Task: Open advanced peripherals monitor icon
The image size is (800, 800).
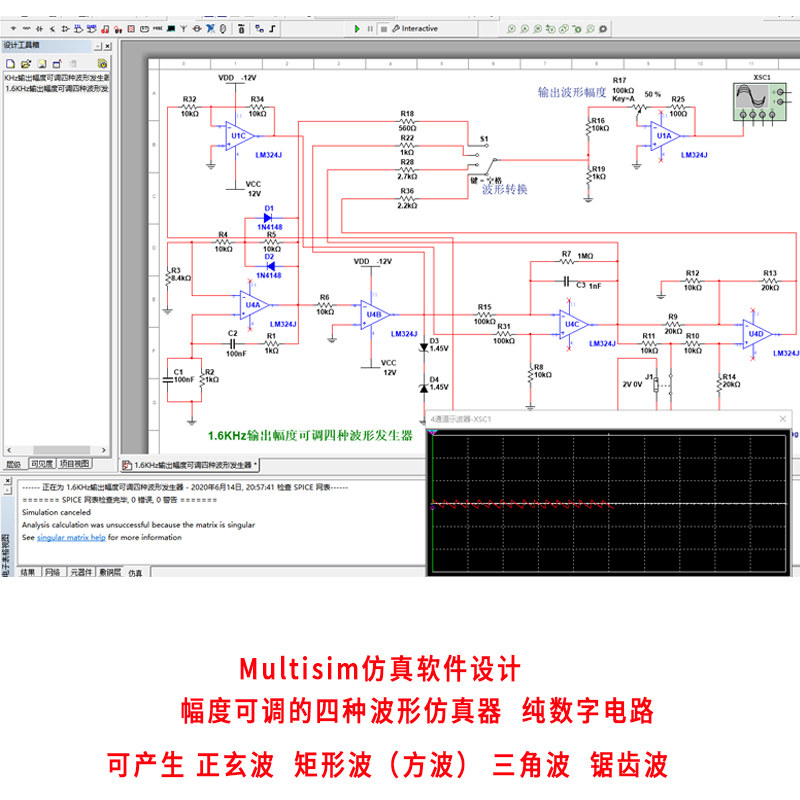Action: [x=171, y=29]
